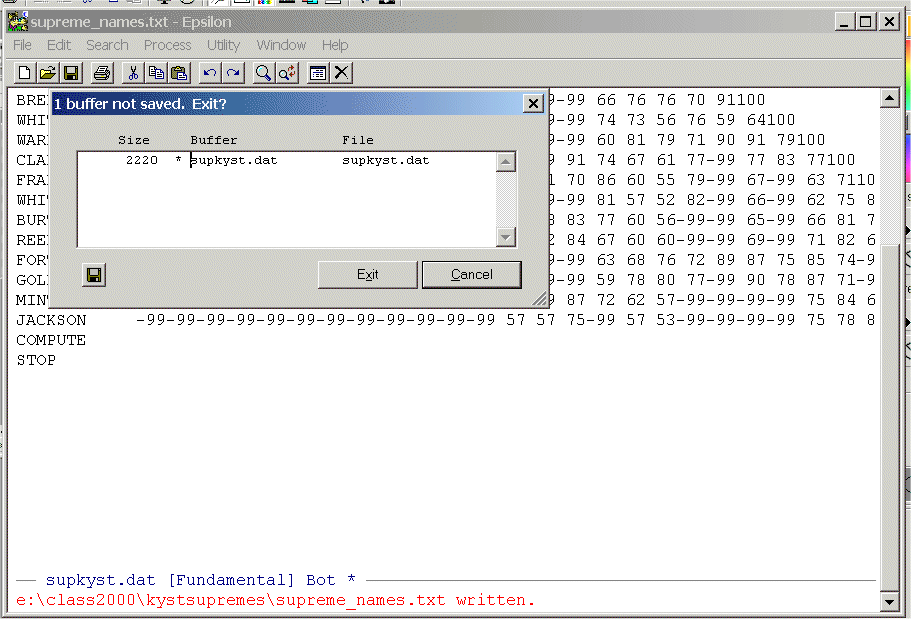The height and width of the screenshot is (619, 911).
Task: Click the Search and replace icon
Action: coord(286,72)
